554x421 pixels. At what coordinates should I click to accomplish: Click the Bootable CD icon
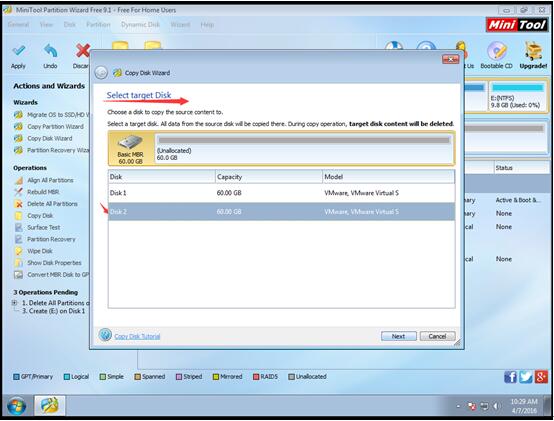click(x=496, y=51)
